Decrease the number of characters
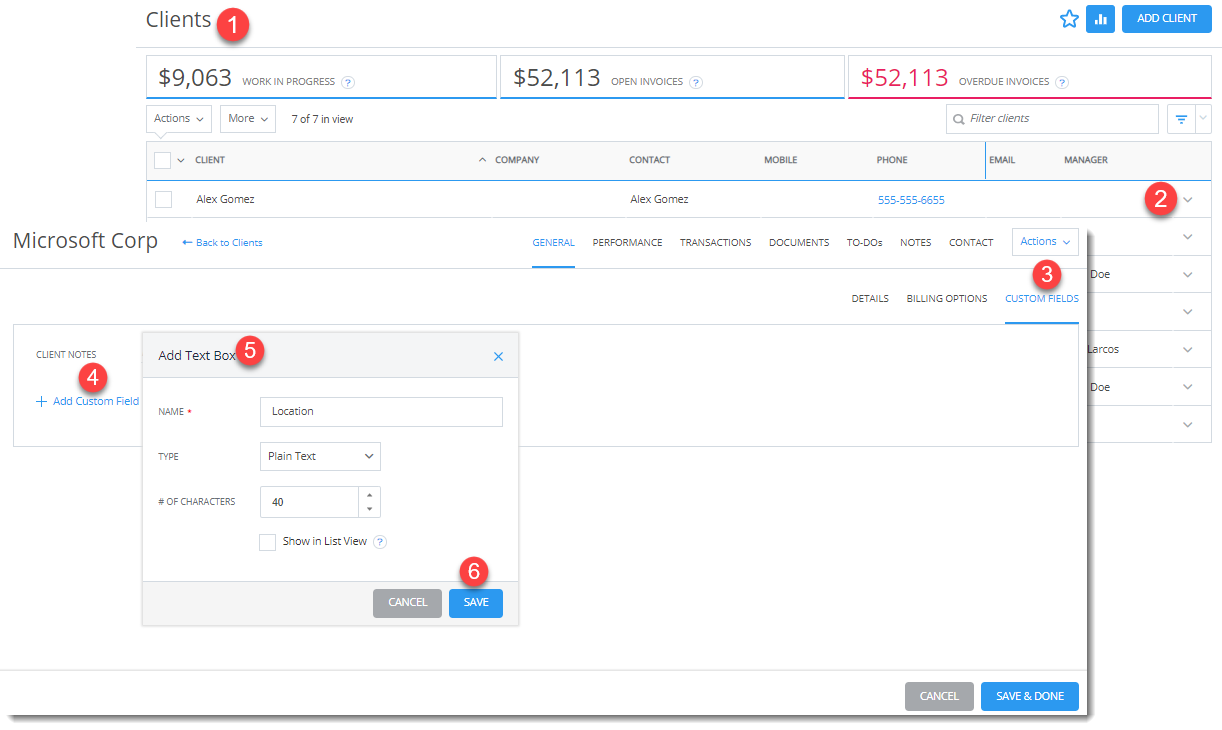Viewport: 1222px width, 730px height. [370, 509]
